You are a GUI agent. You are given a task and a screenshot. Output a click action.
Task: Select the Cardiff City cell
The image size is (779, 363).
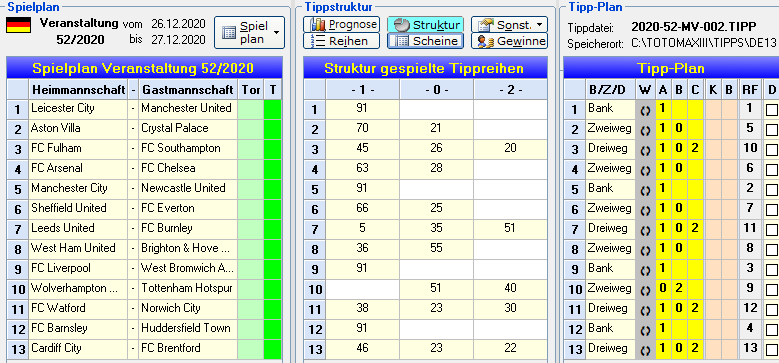click(78, 349)
